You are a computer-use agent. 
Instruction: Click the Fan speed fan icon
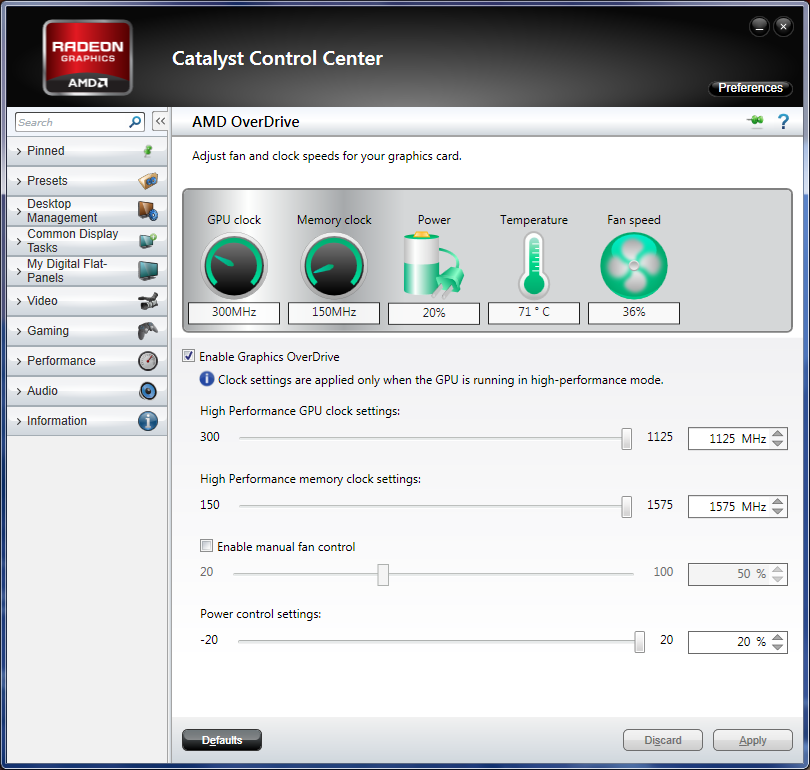tap(634, 265)
